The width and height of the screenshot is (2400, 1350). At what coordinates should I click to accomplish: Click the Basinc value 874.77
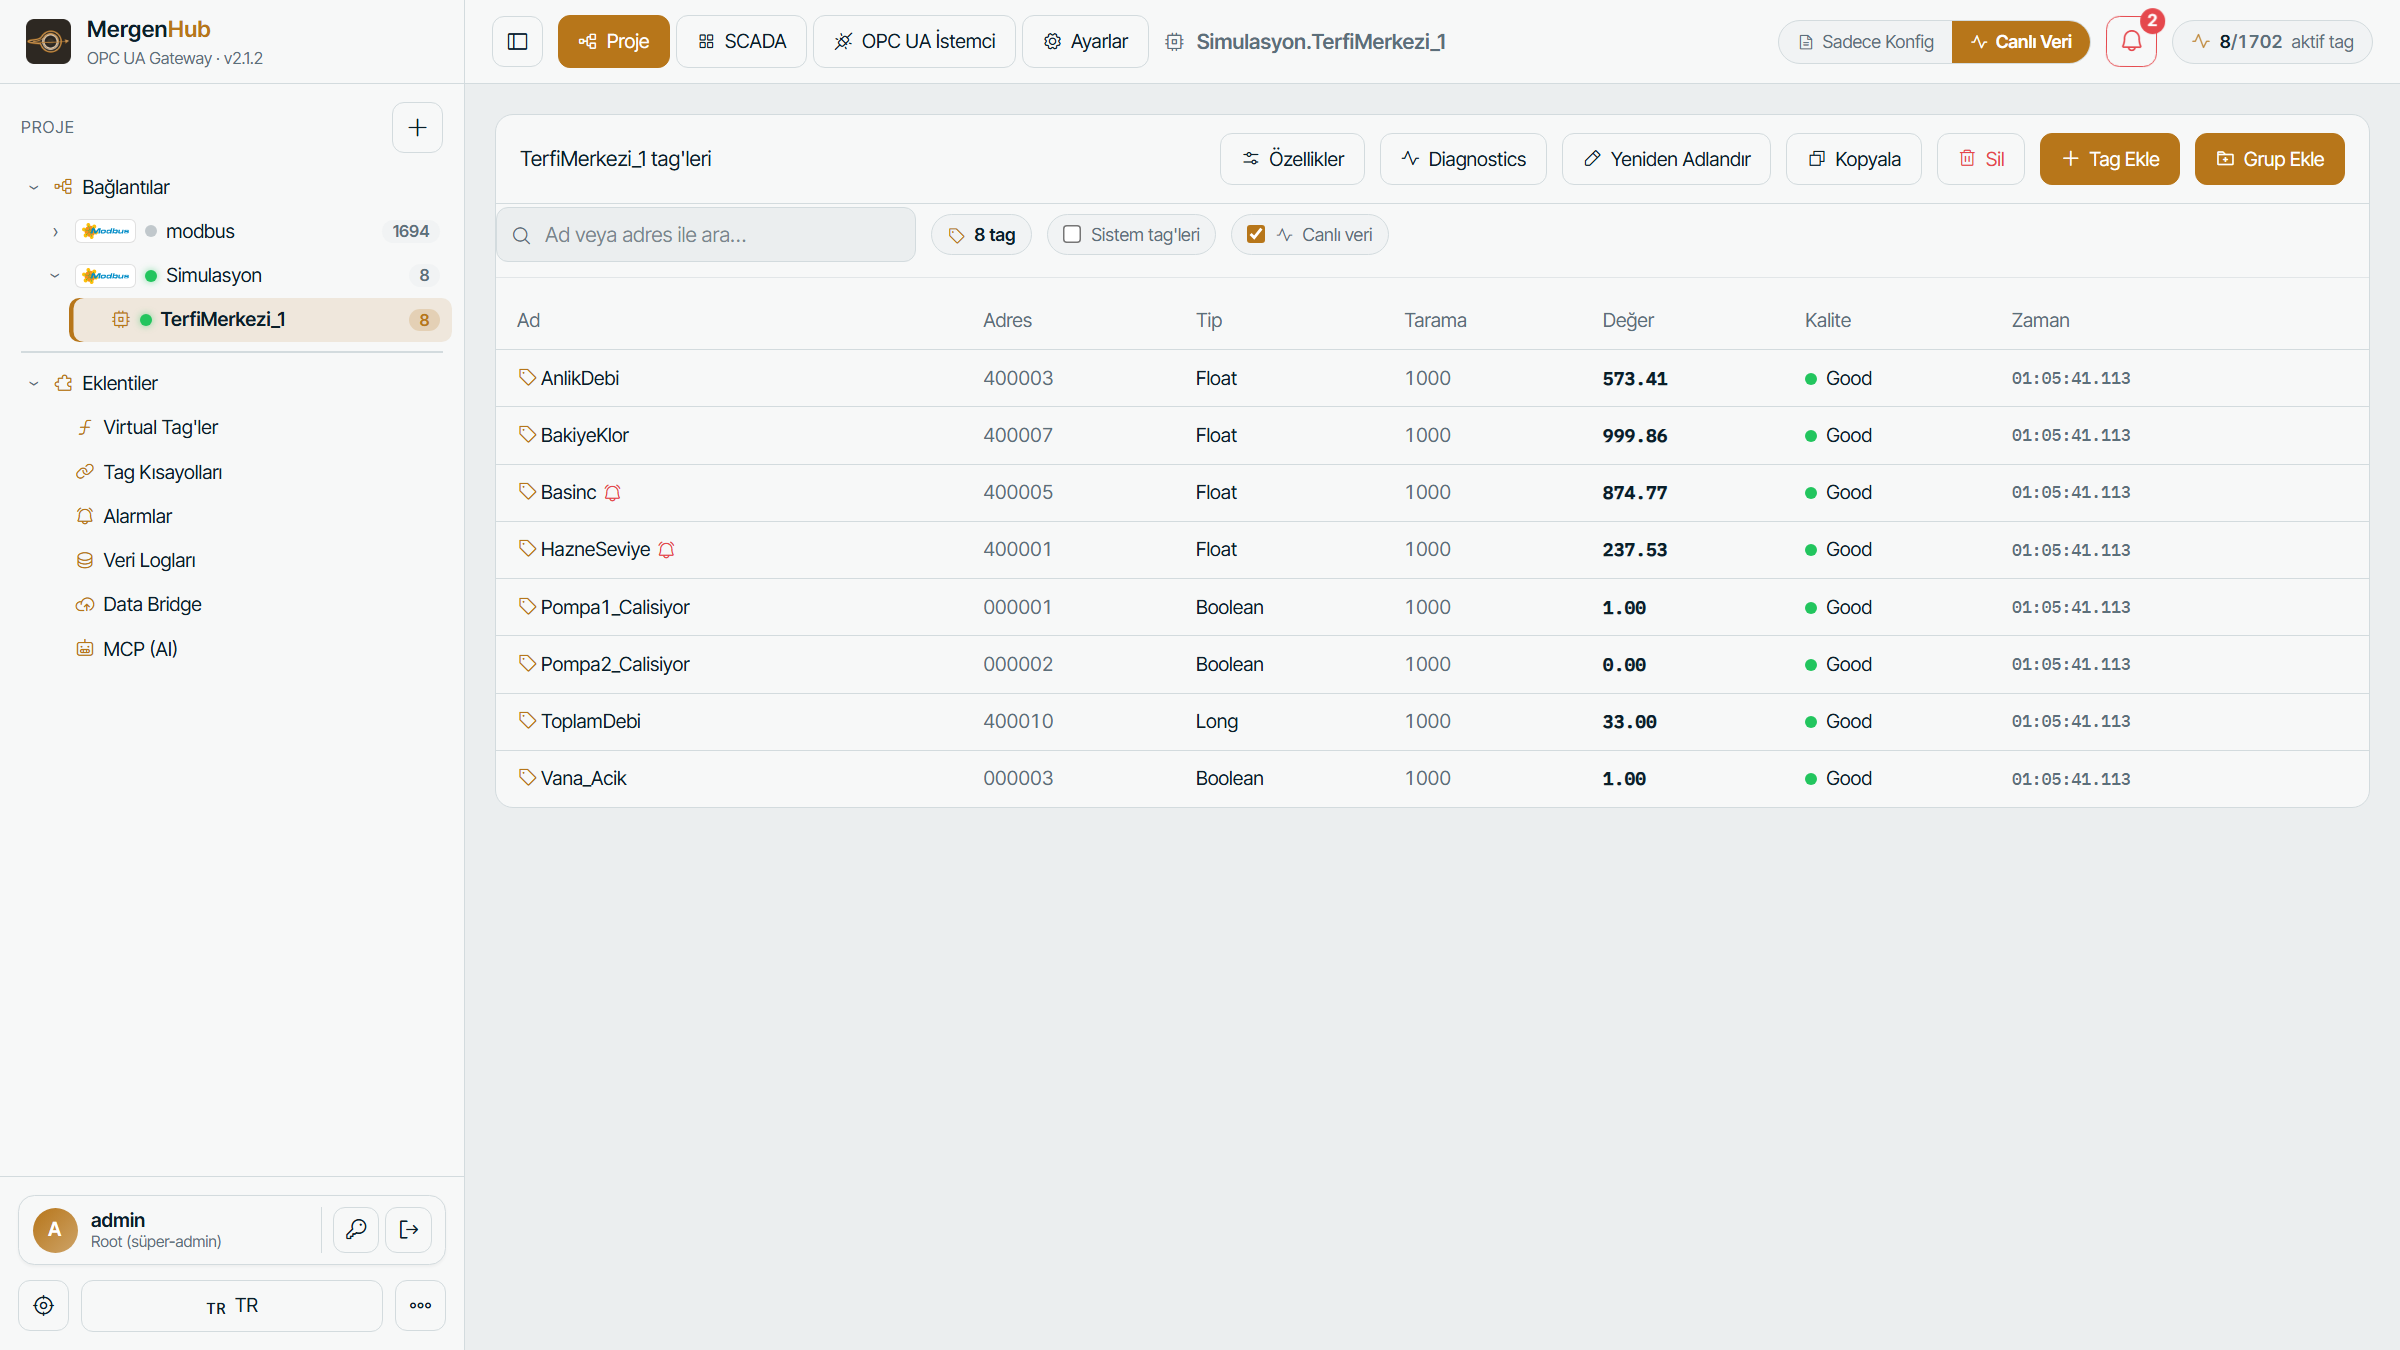pyautogui.click(x=1635, y=492)
